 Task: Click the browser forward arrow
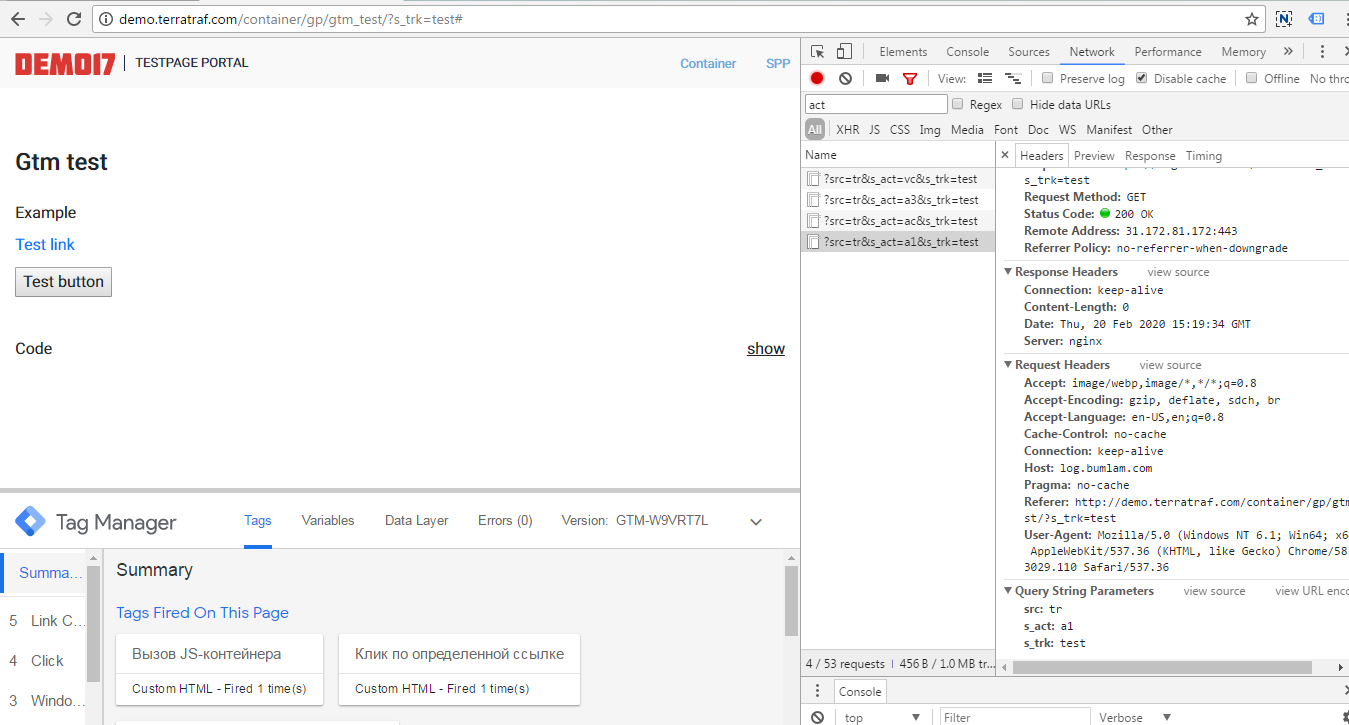45,19
